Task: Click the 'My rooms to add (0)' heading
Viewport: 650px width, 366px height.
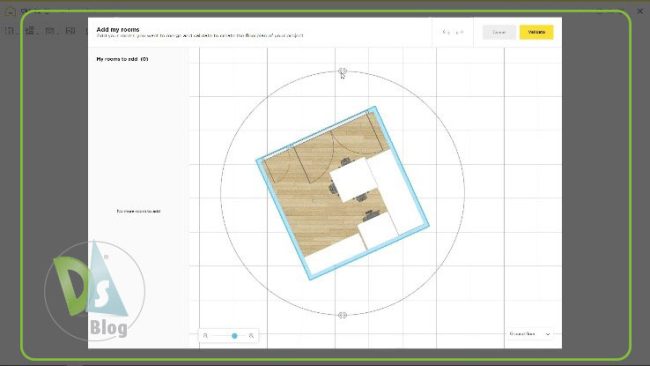Action: coord(122,59)
